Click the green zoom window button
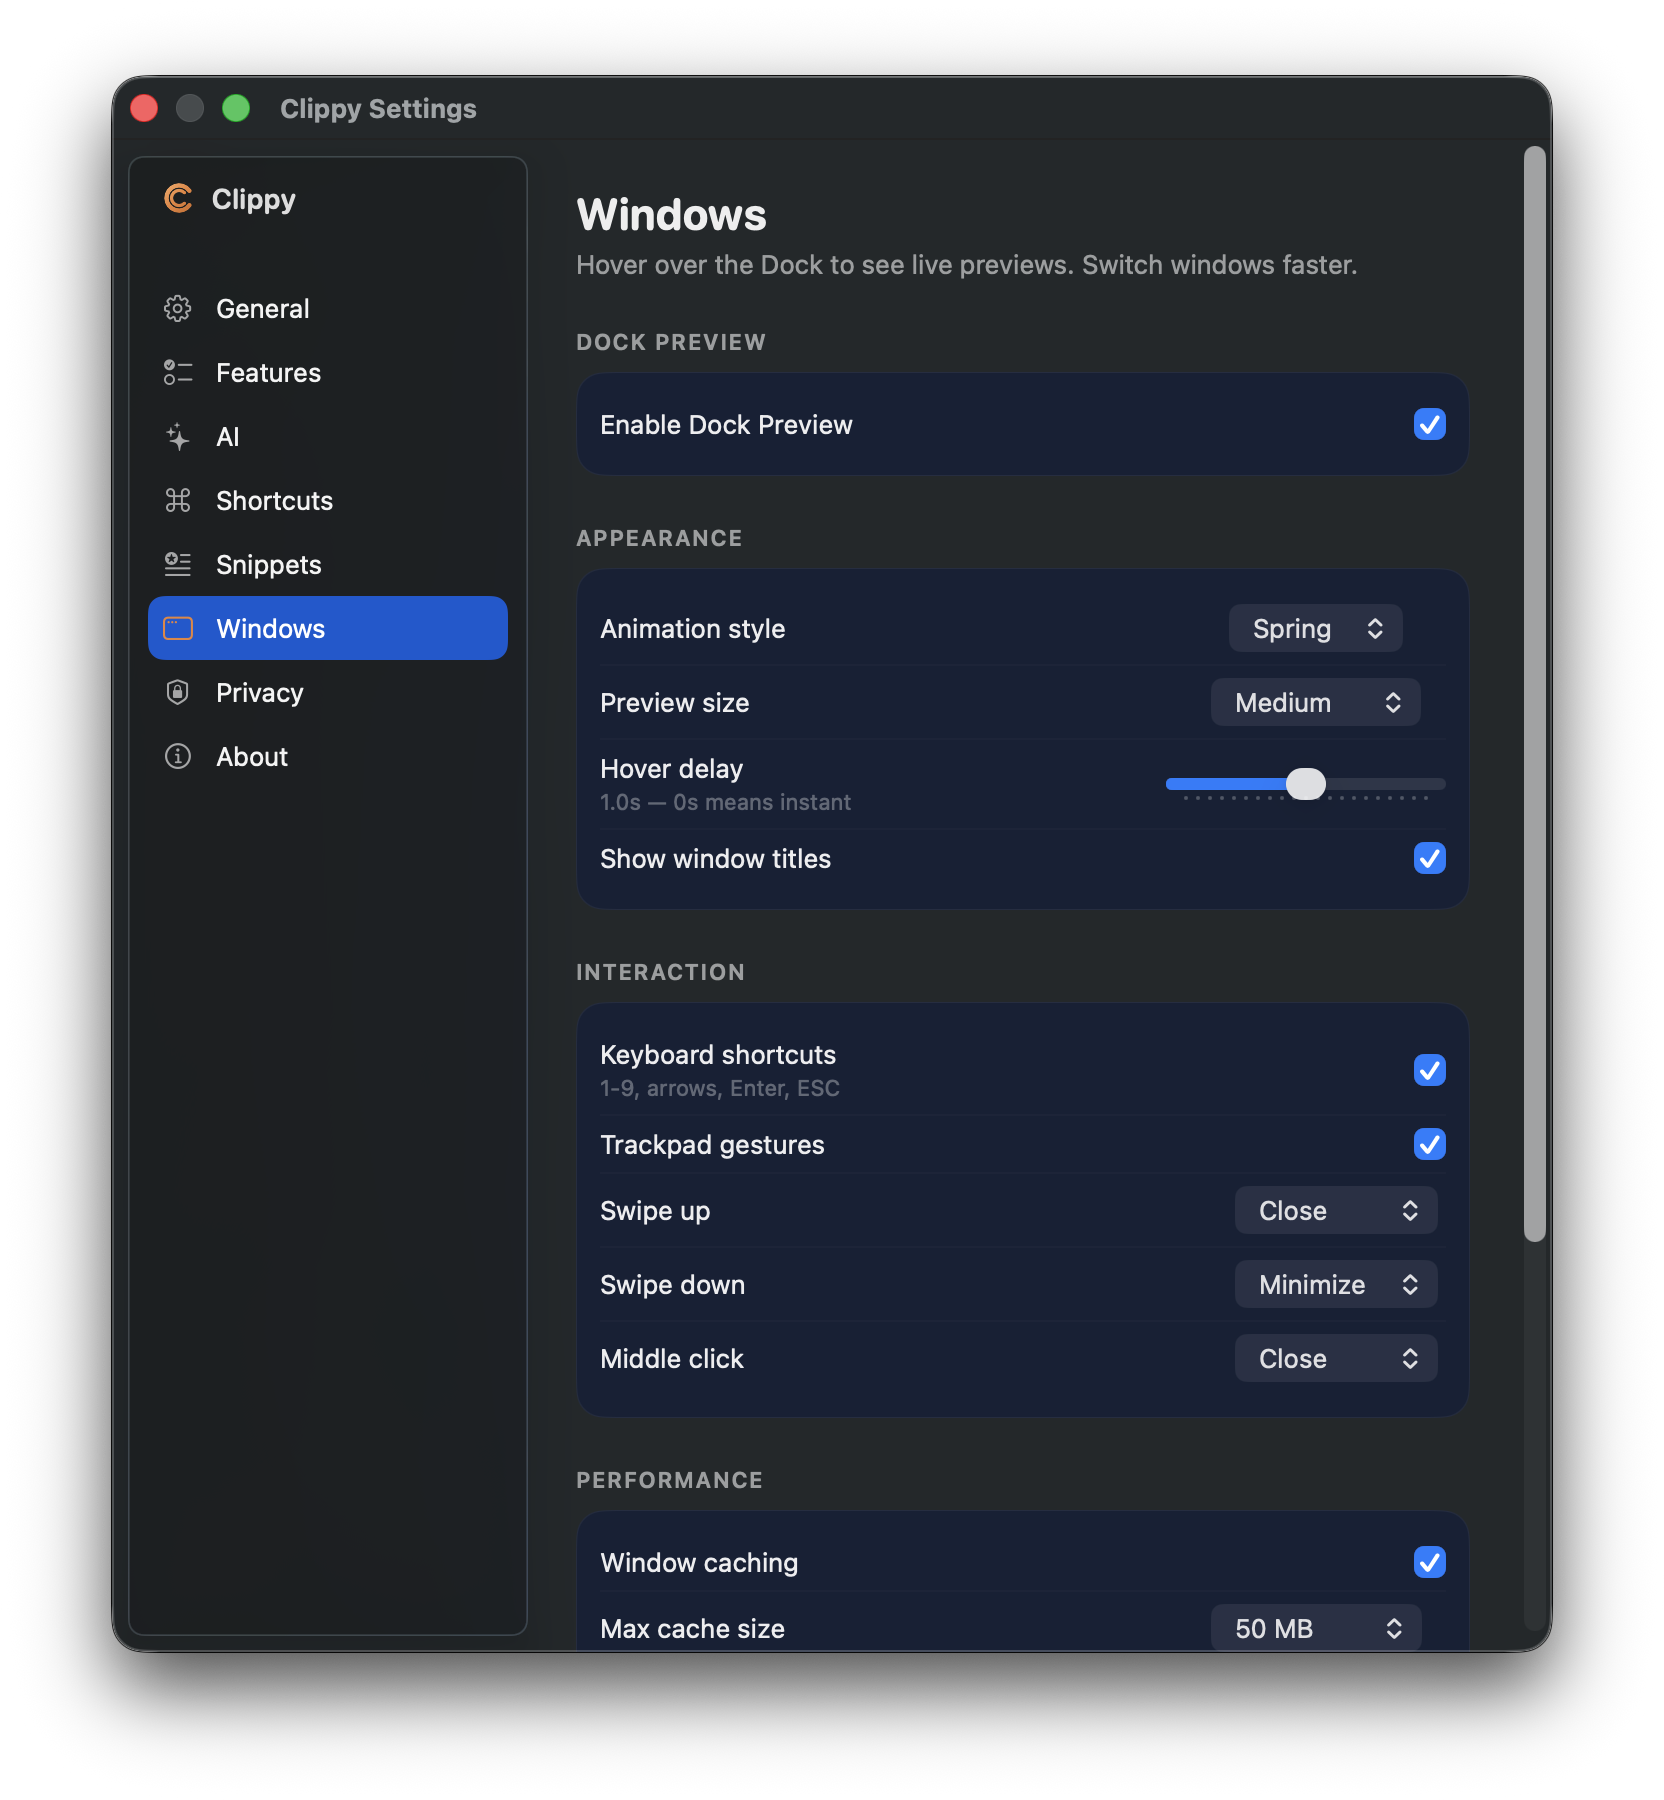The width and height of the screenshot is (1664, 1800). coord(236,108)
